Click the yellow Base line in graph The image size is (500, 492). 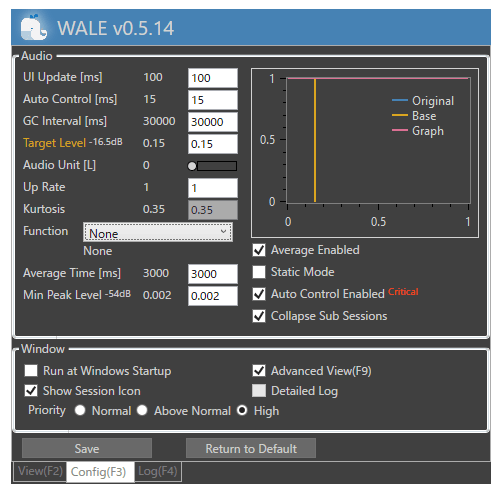[315, 140]
